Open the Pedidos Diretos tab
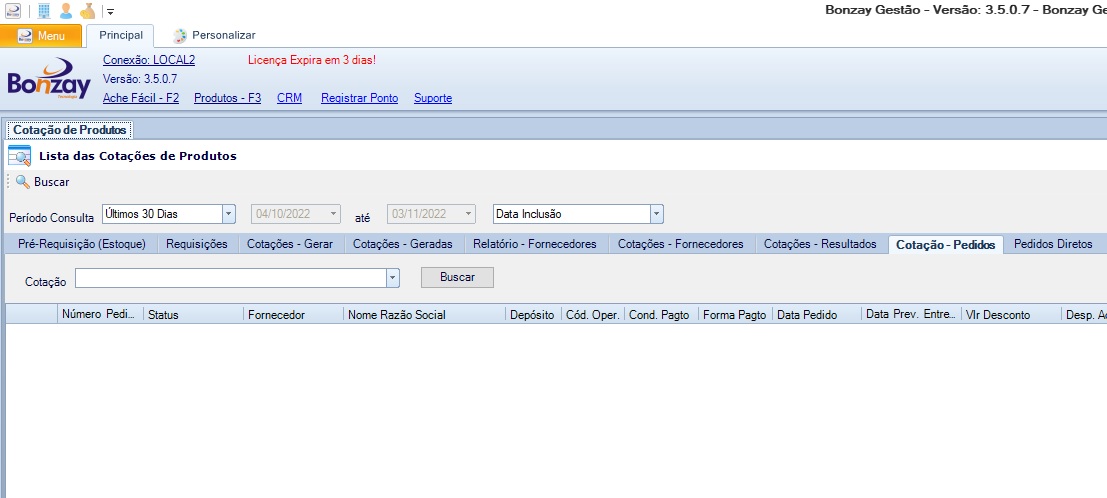This screenshot has width=1107, height=498. 1053,244
